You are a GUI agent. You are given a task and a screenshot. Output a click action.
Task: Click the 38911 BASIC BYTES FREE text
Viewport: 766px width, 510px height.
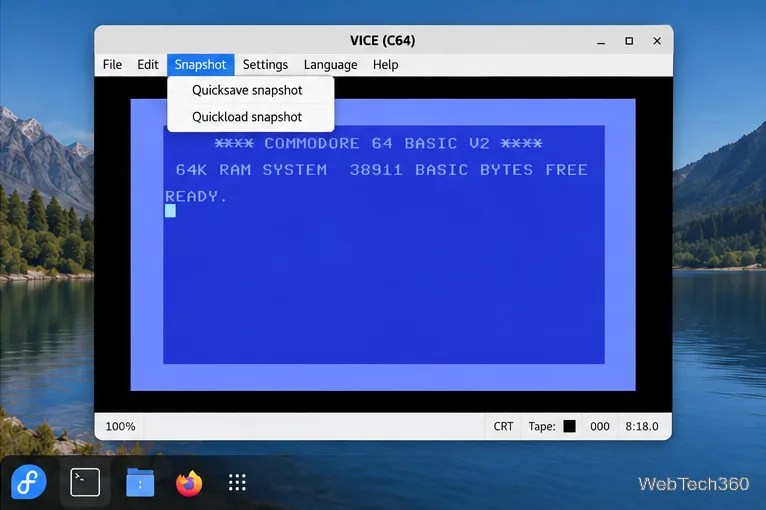[x=468, y=170]
